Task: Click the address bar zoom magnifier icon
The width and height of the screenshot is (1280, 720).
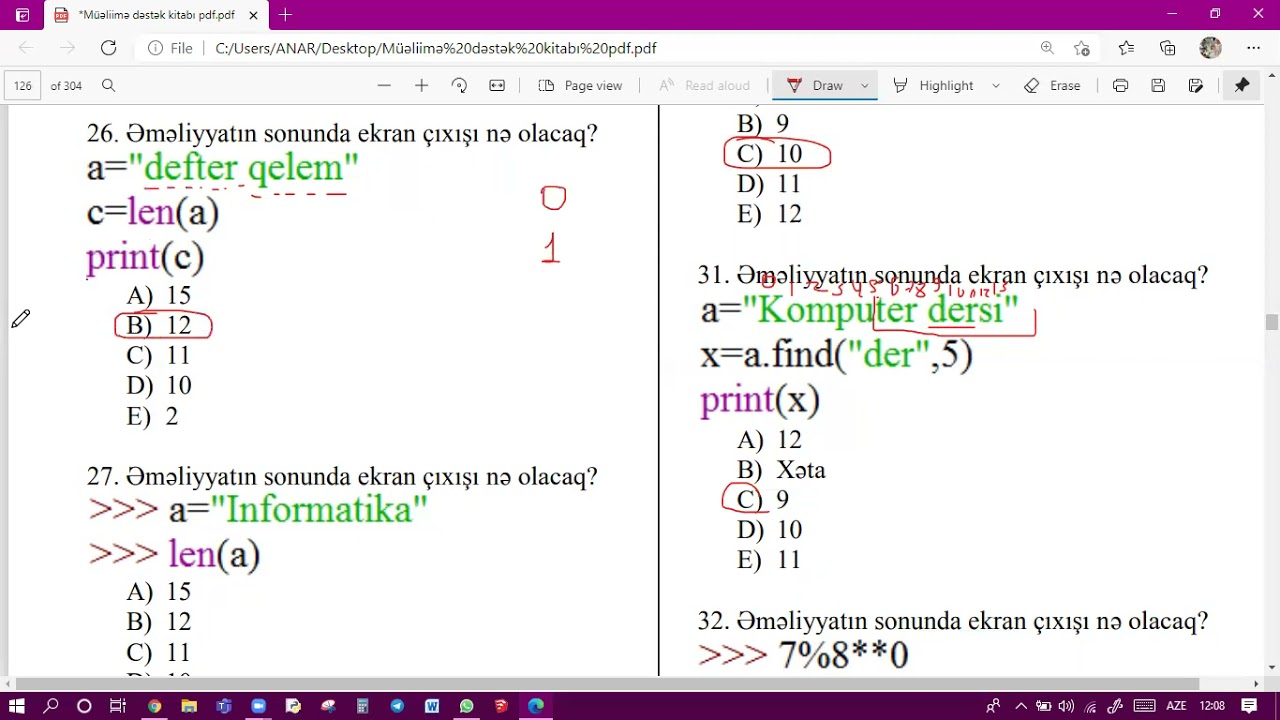Action: click(1047, 48)
